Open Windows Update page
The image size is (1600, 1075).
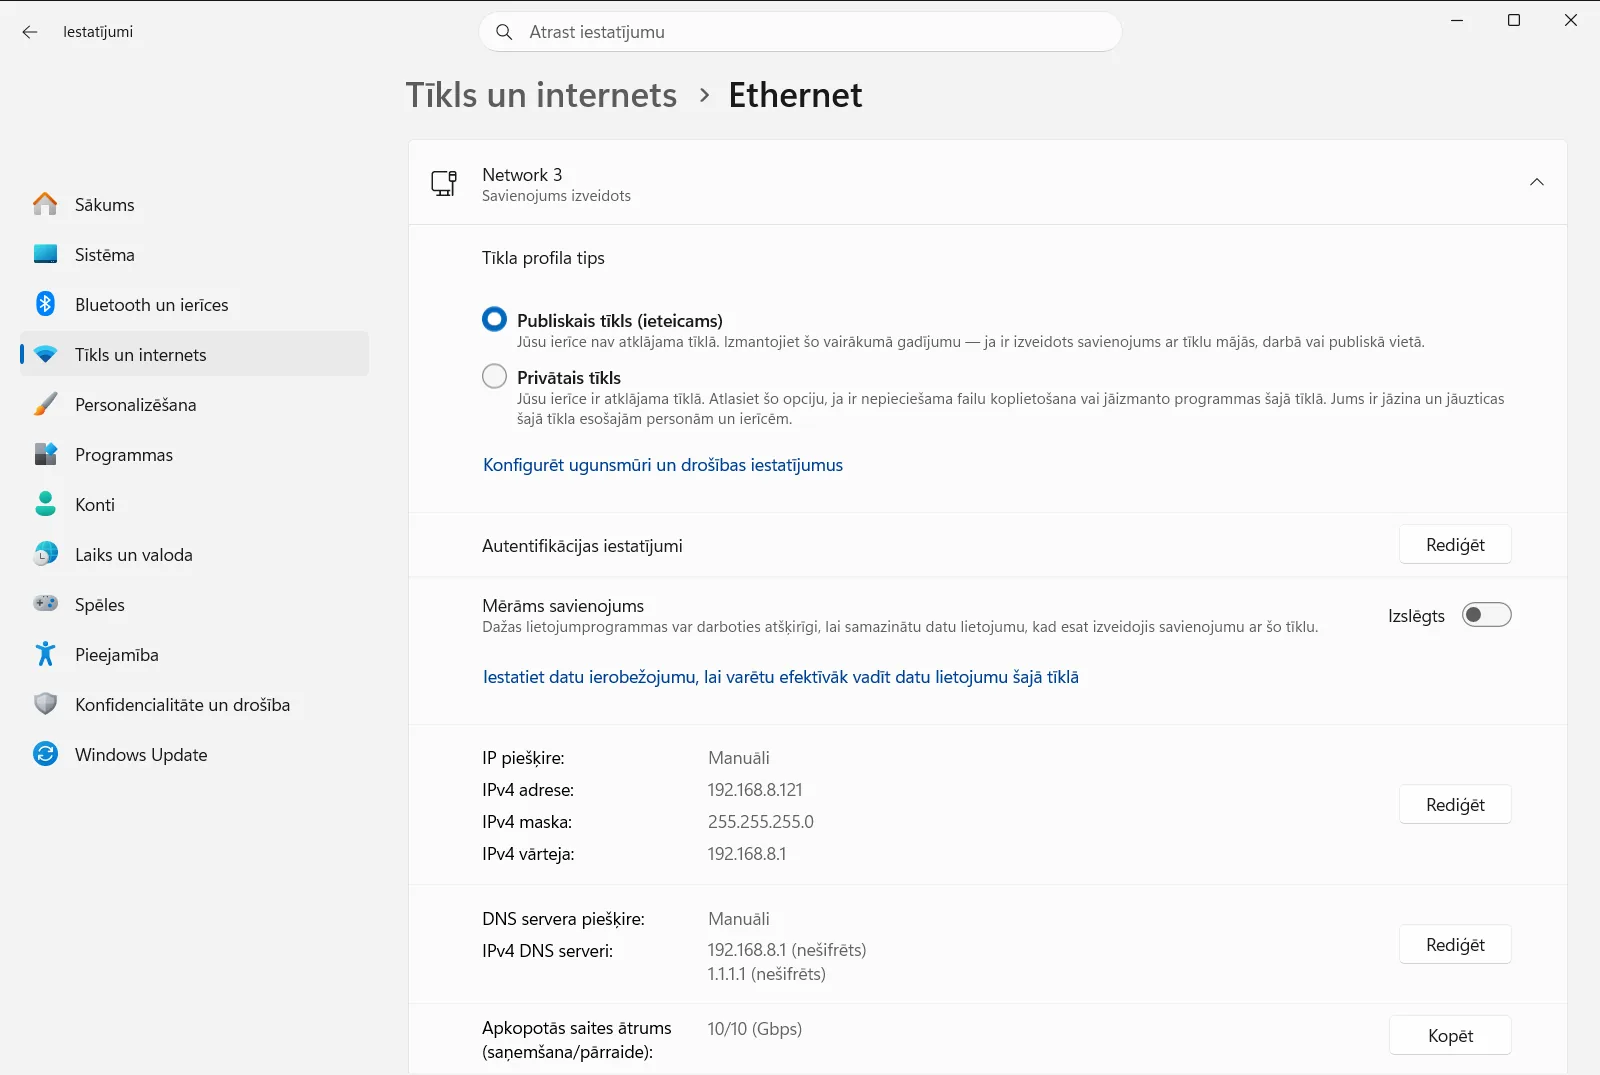click(194, 754)
